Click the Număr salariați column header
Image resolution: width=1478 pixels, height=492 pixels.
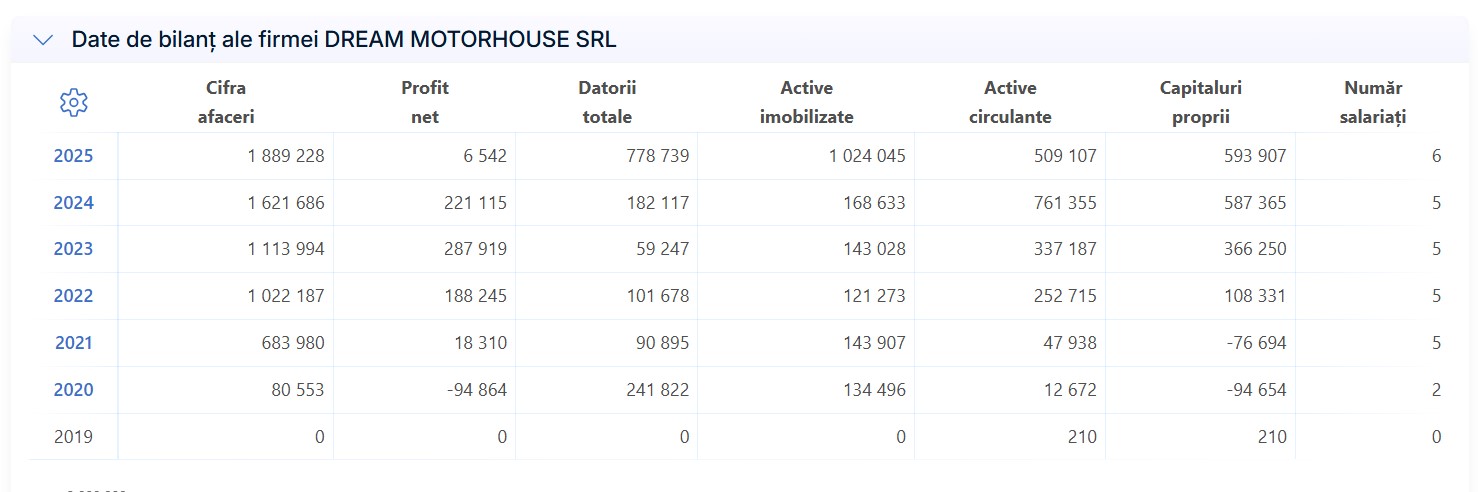[1373, 102]
